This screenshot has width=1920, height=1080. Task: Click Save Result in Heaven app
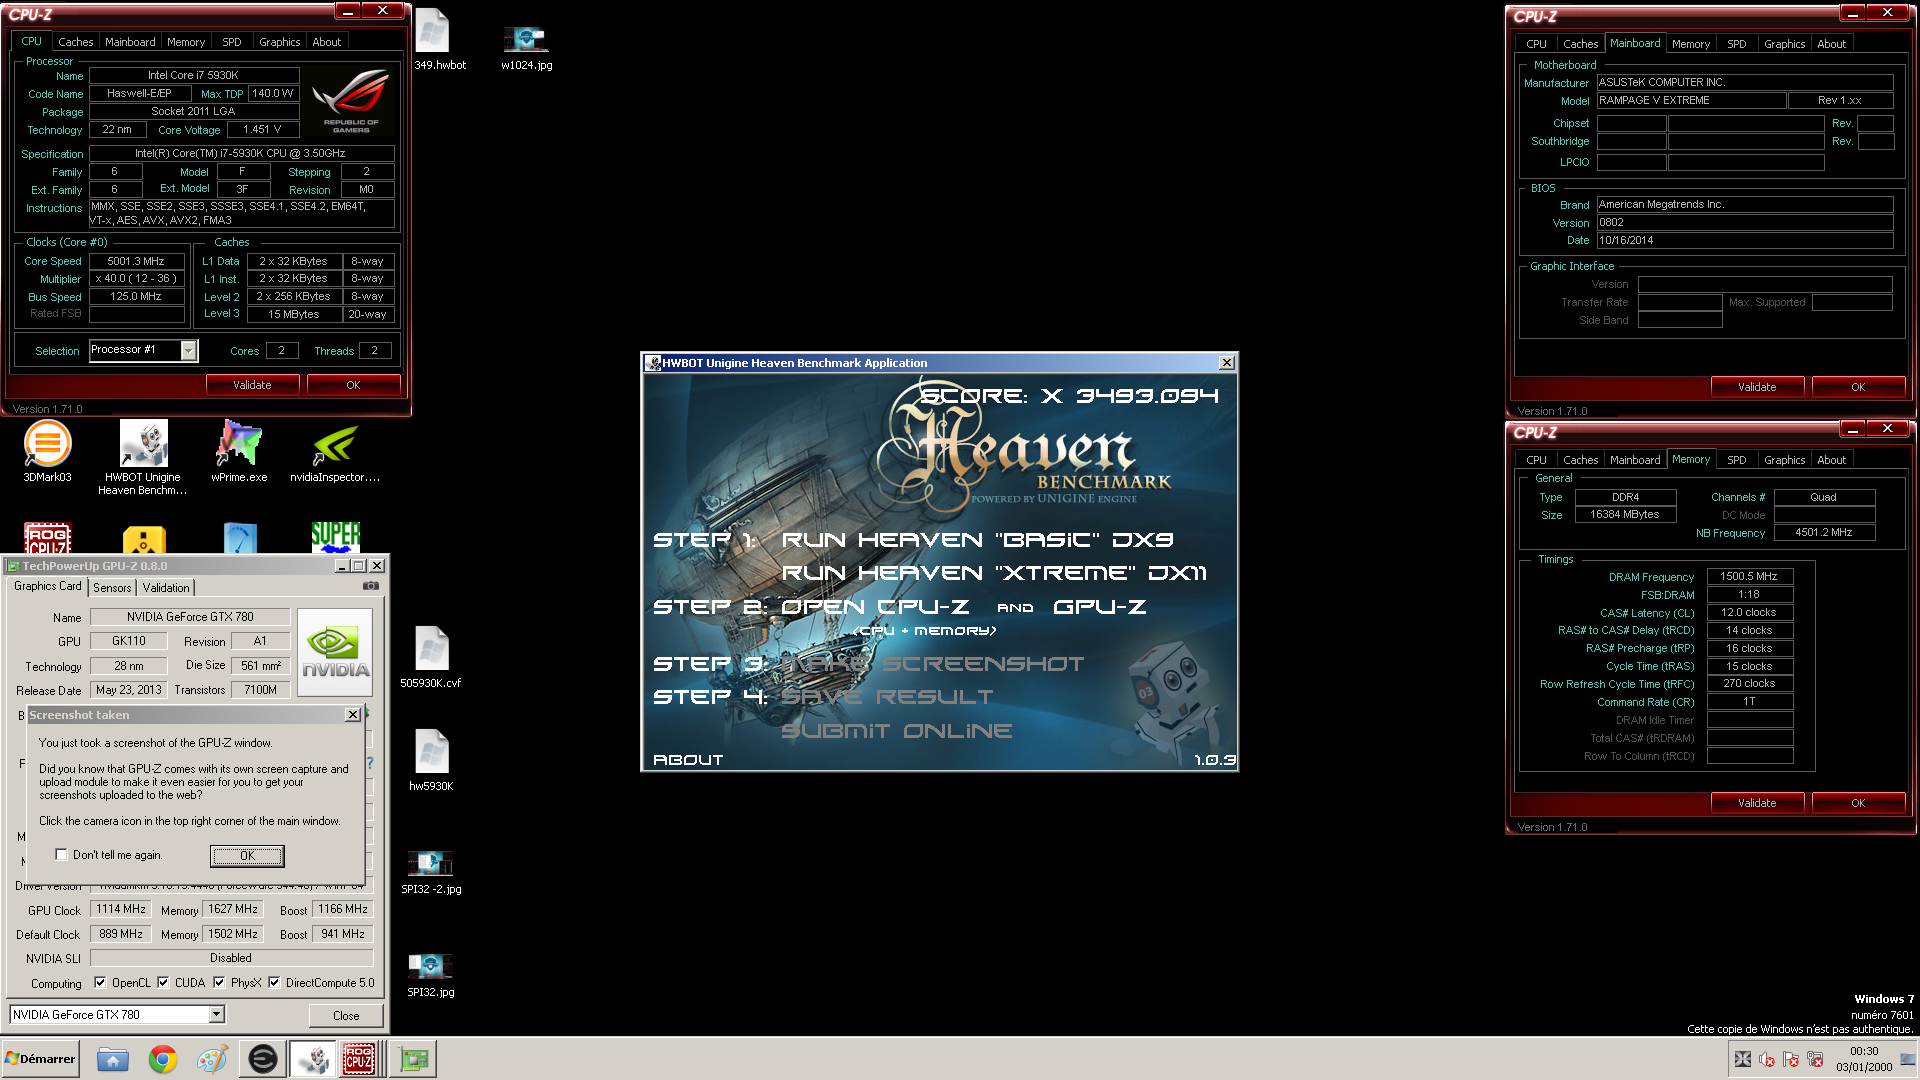pos(887,697)
